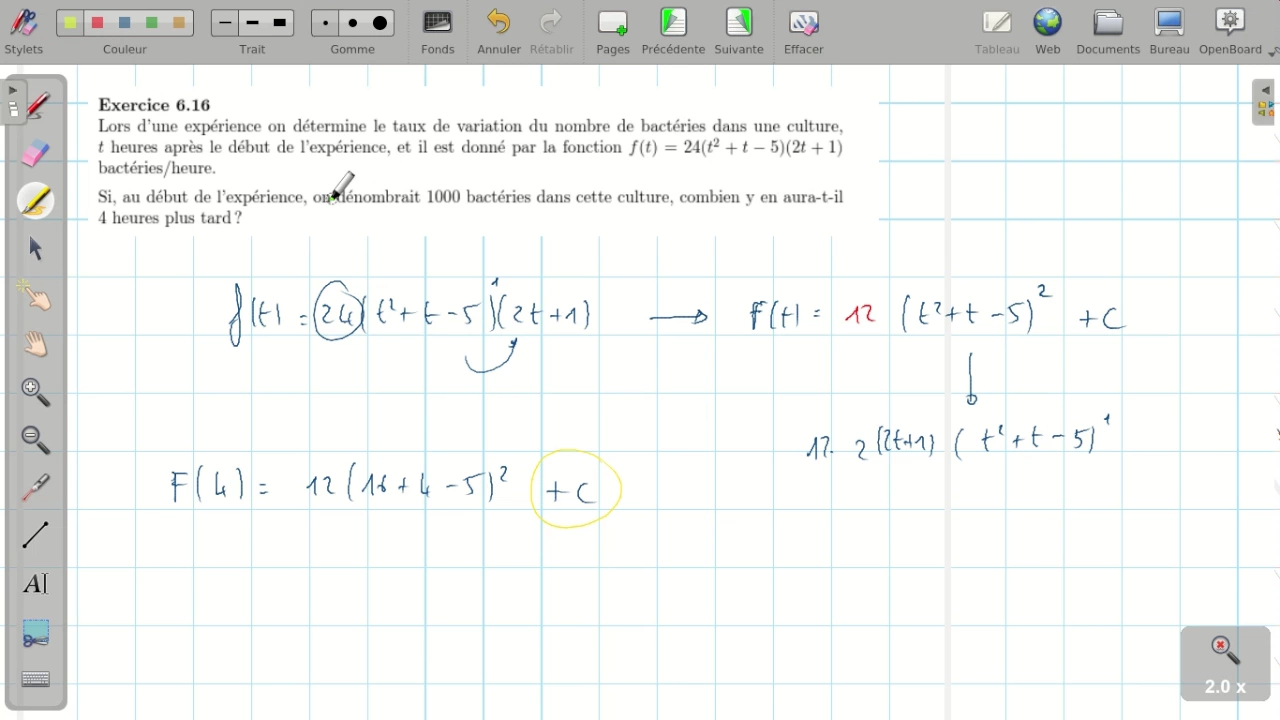Select the Line drawing tool
The image size is (1280, 720).
tap(36, 536)
